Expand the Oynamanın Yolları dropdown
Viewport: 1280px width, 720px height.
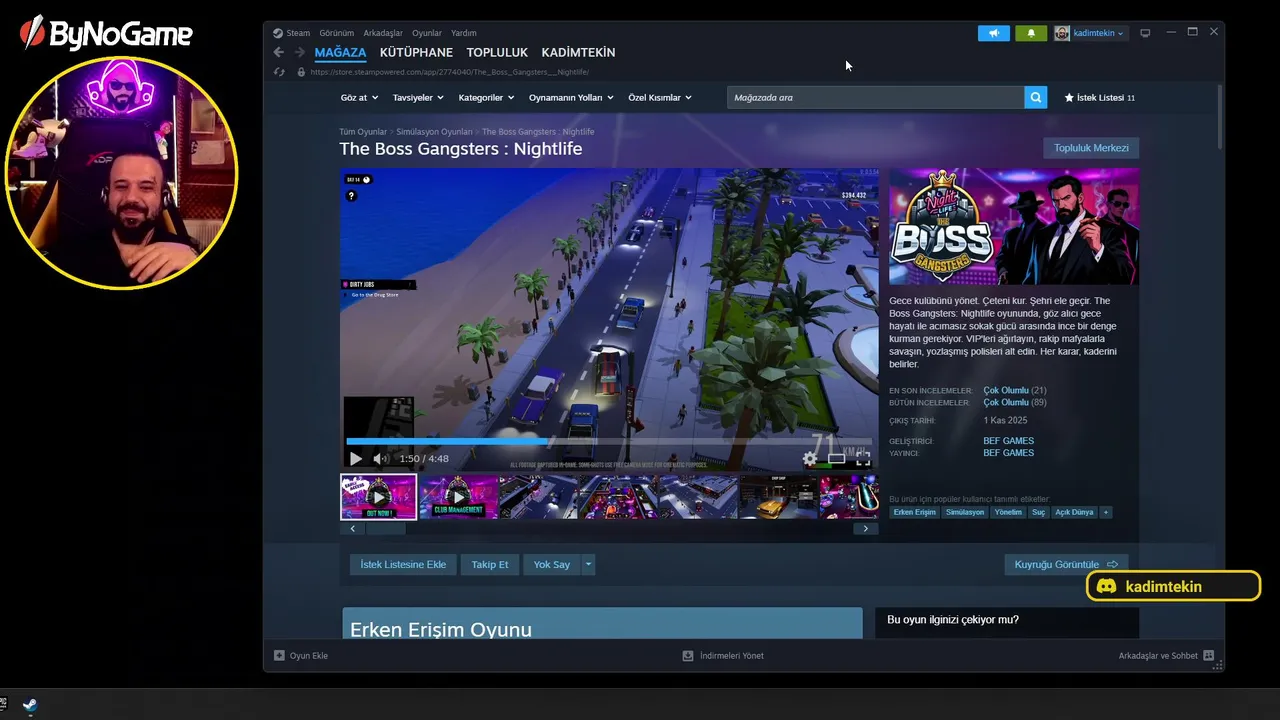571,97
